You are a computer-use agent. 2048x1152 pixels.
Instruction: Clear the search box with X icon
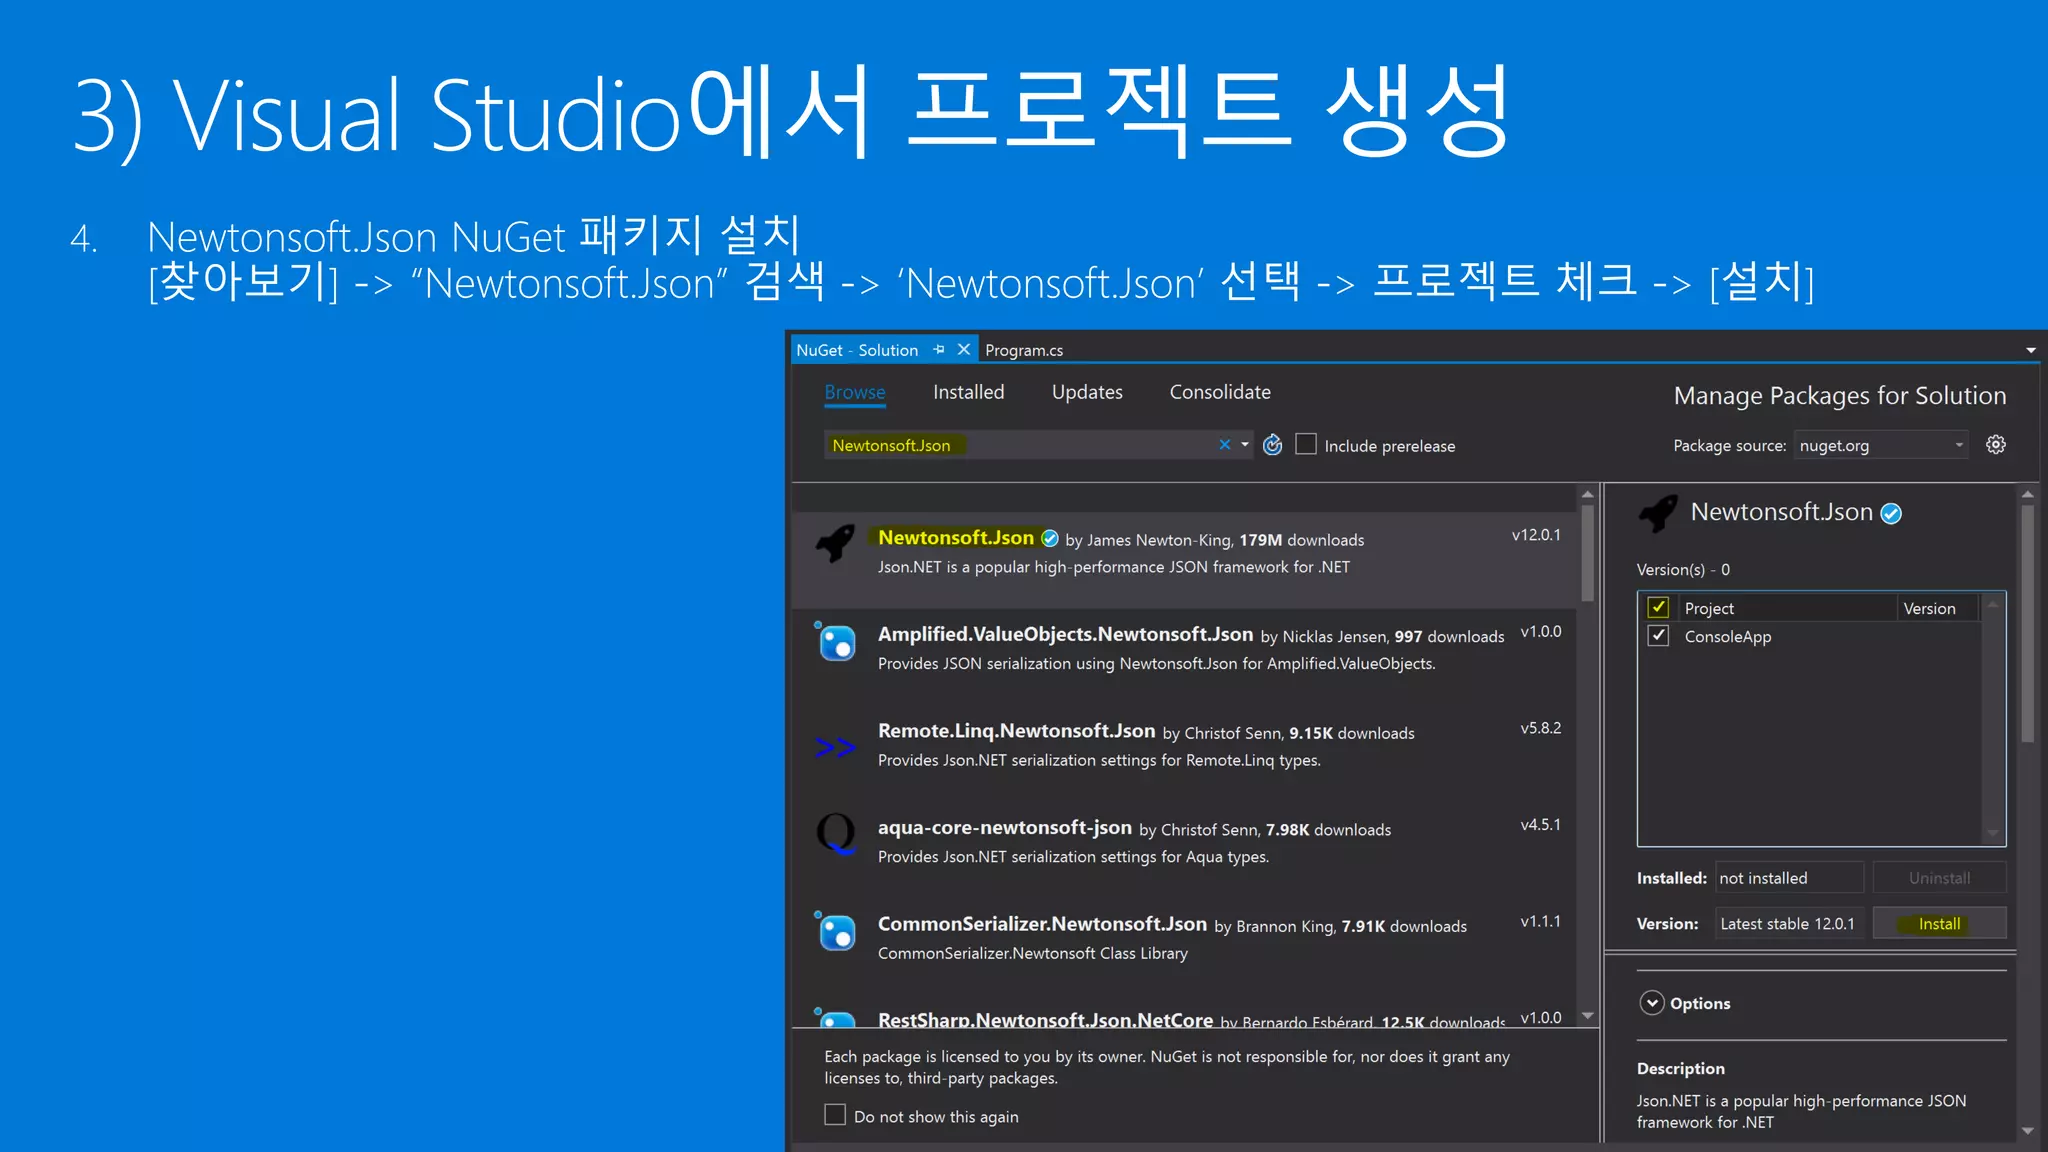1224,445
